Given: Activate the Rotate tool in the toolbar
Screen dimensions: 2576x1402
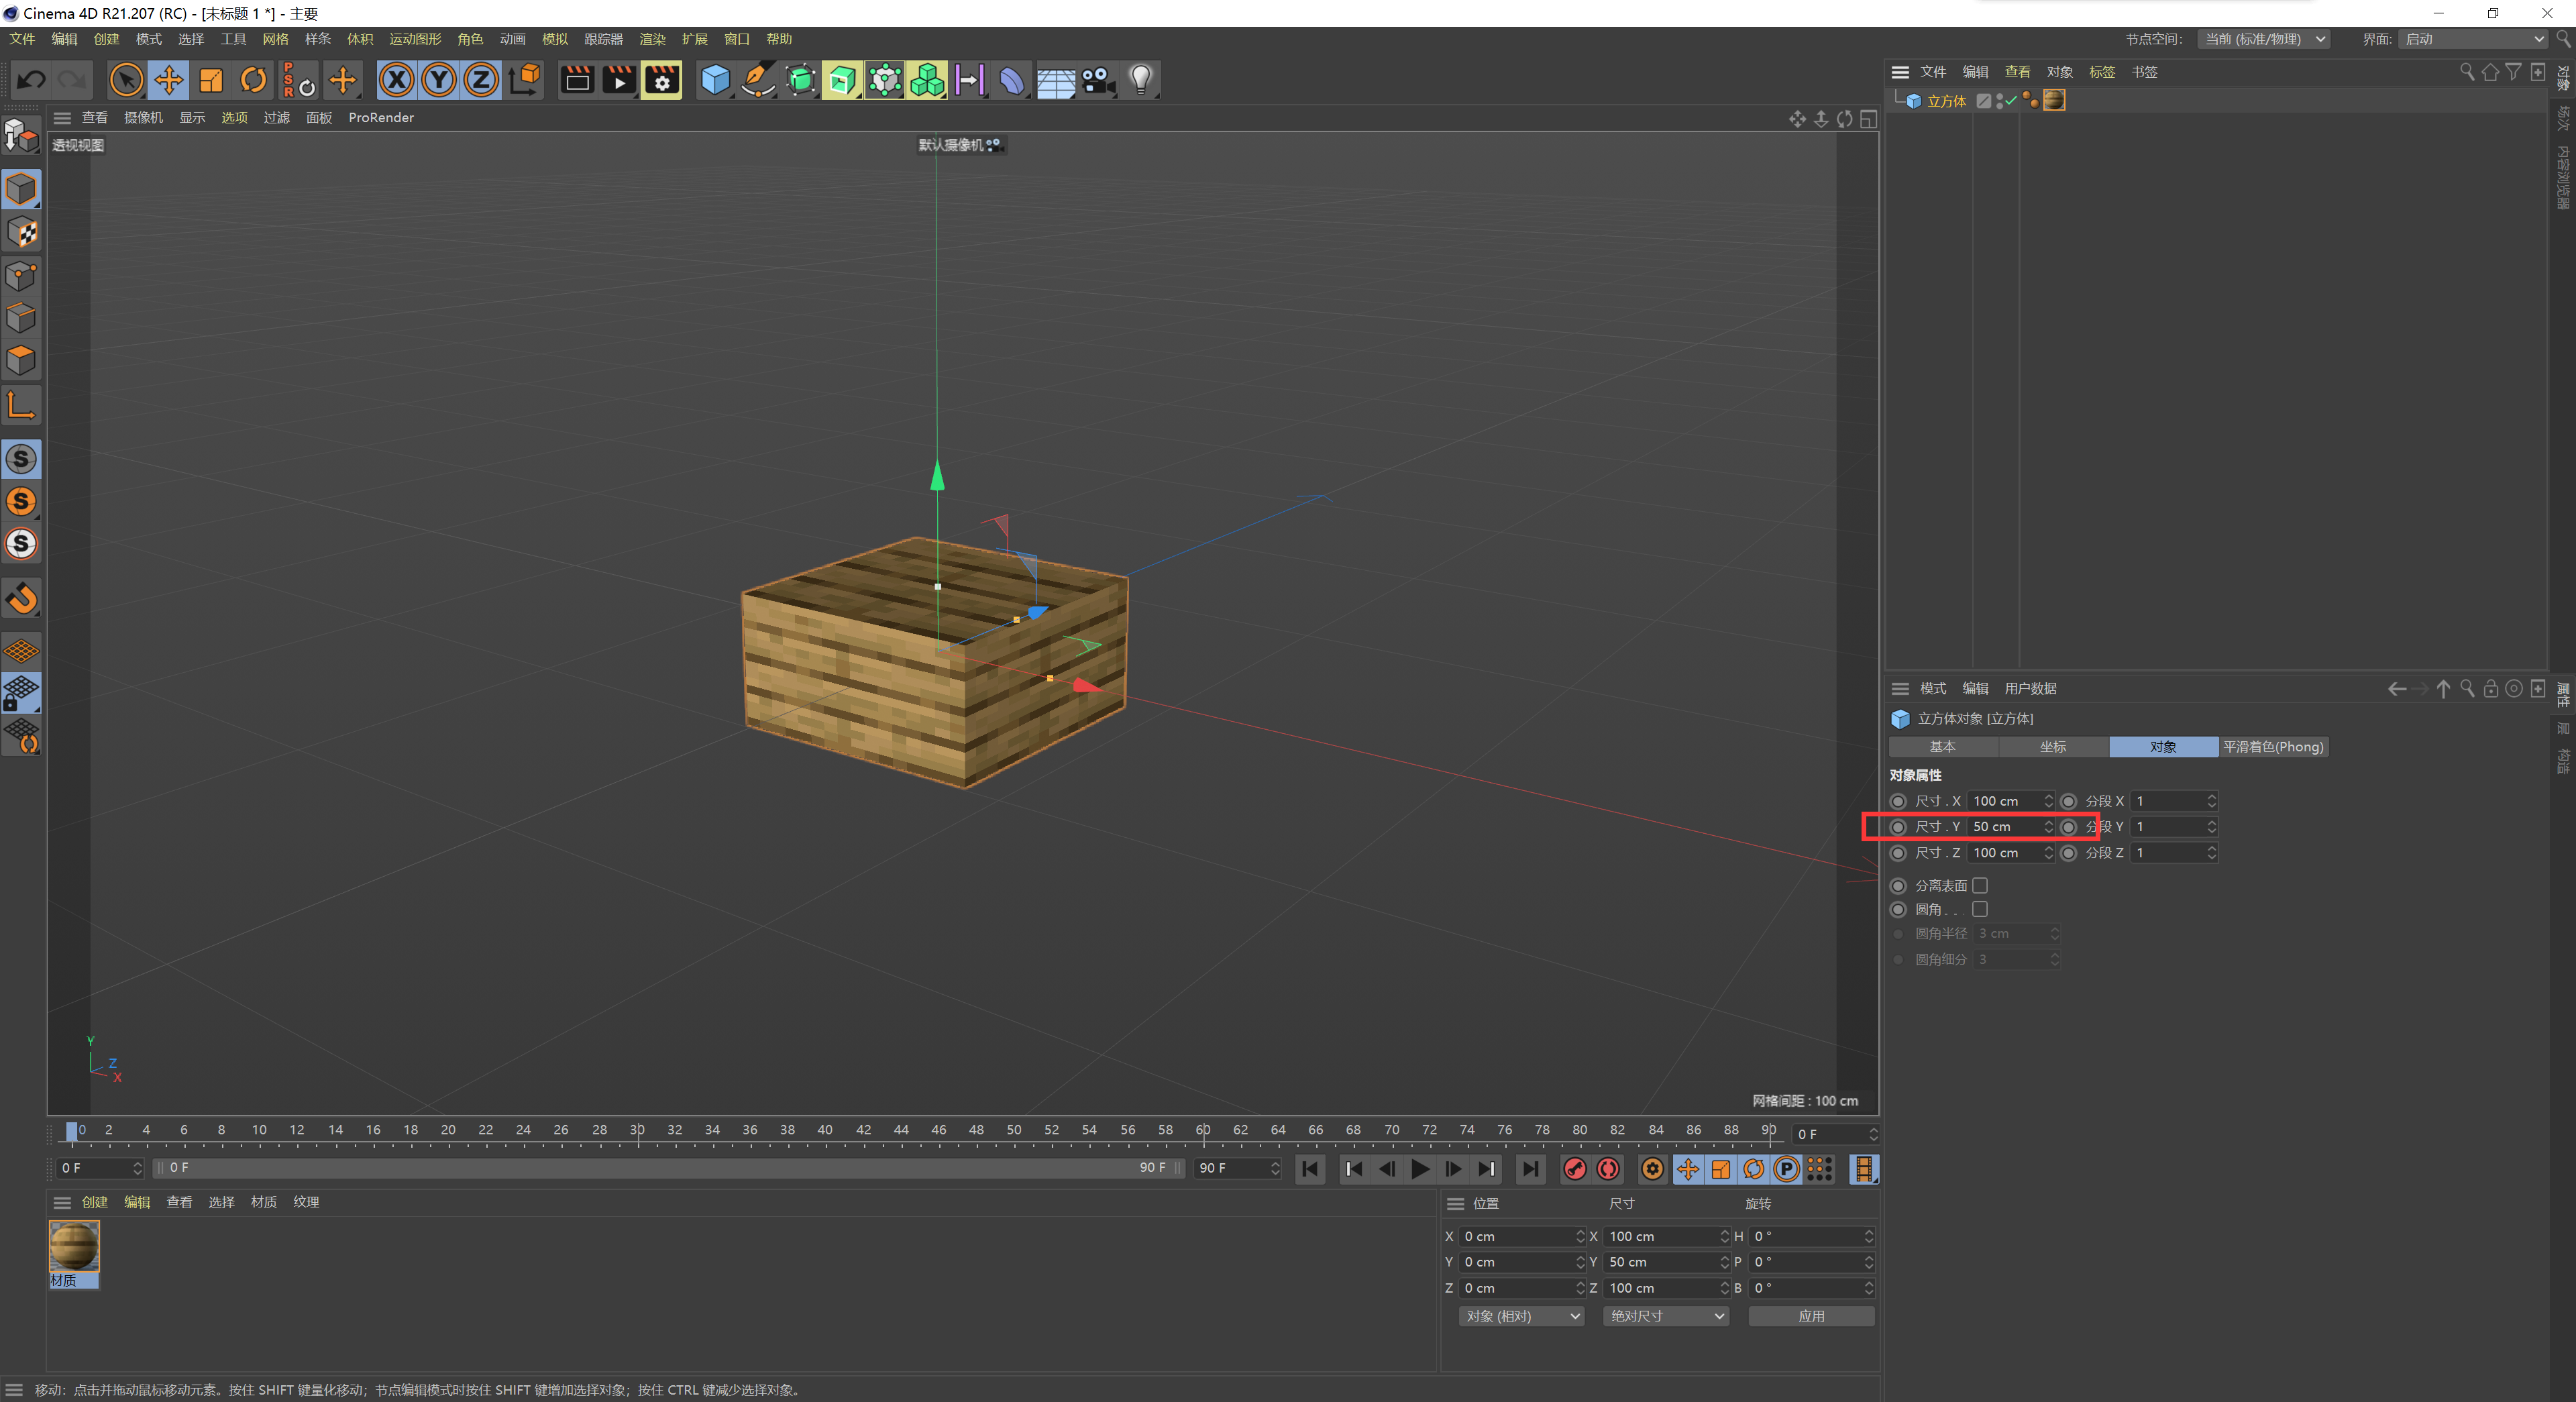Looking at the screenshot, I should click(254, 80).
